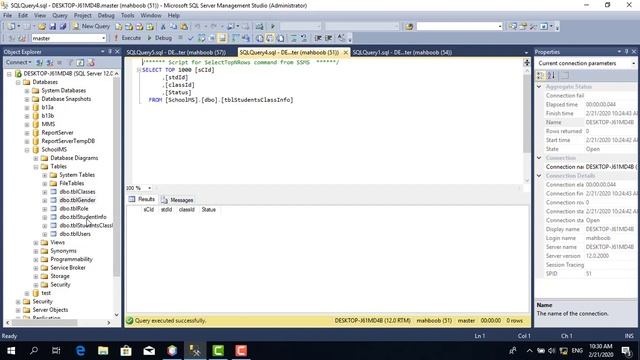Click Display Estimated Execution Plan icon
The height and width of the screenshot is (360, 640).
(x=202, y=38)
